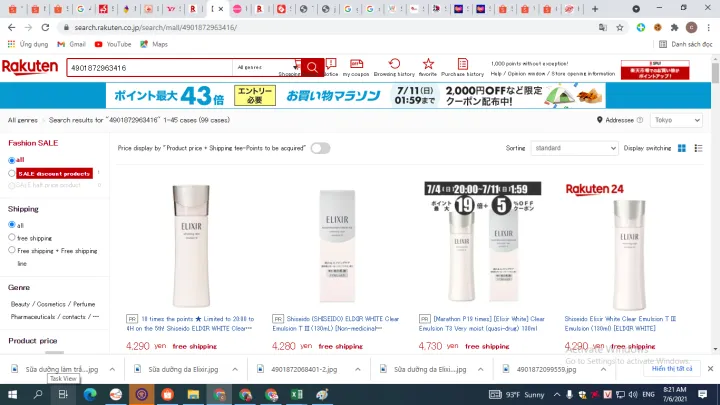Select SALE discount products radio option
The height and width of the screenshot is (405, 720).
(12, 173)
